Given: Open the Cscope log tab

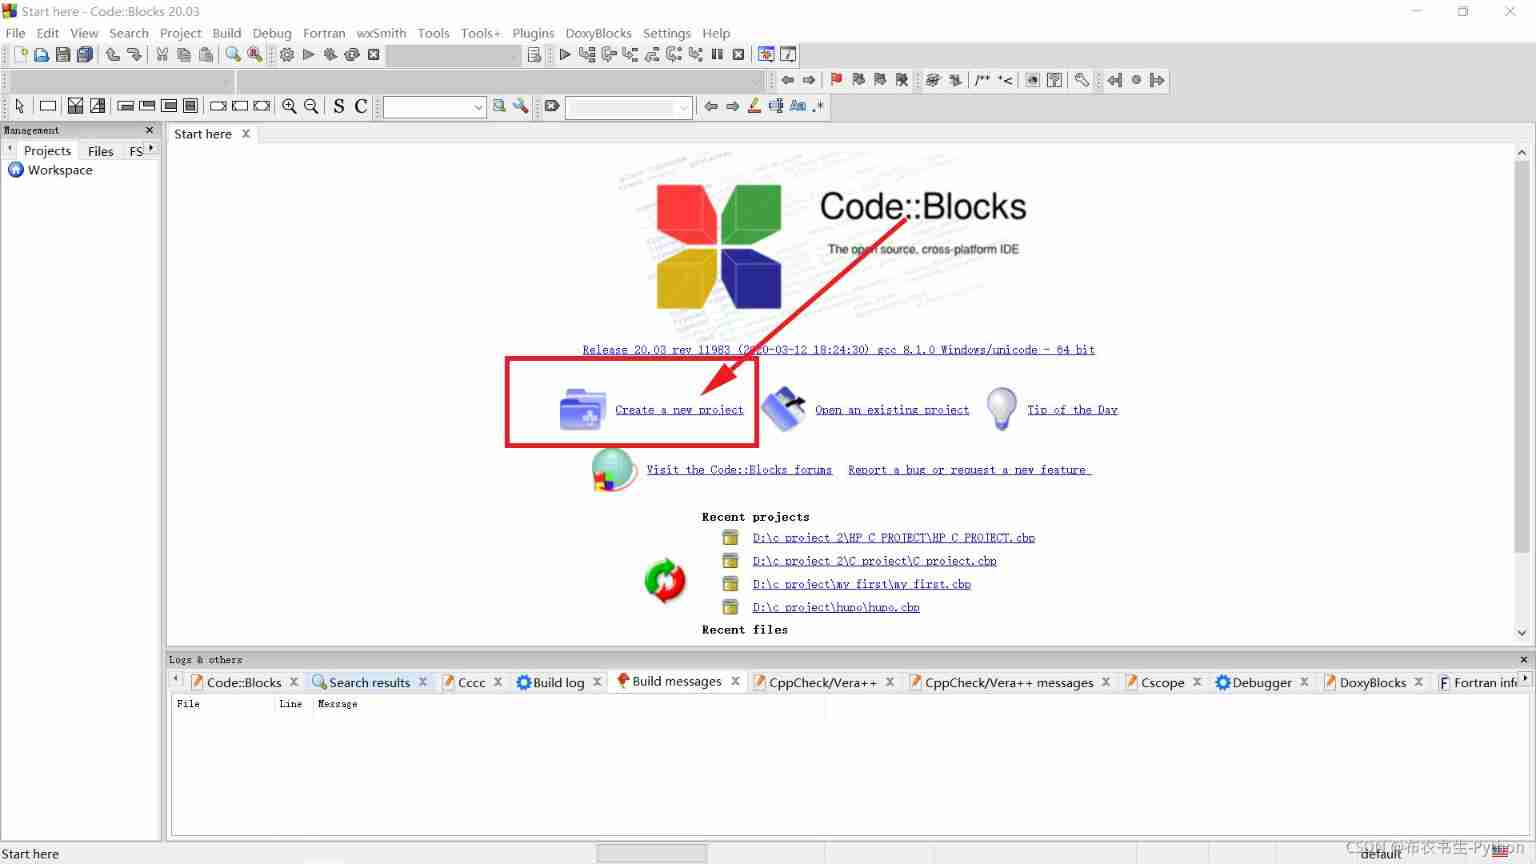Looking at the screenshot, I should (1162, 682).
